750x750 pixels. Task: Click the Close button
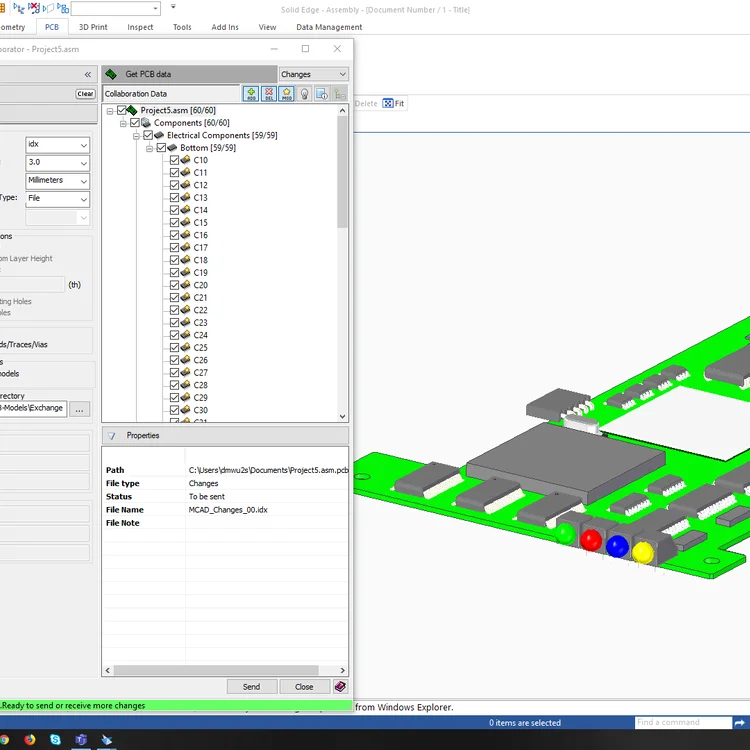(x=304, y=686)
